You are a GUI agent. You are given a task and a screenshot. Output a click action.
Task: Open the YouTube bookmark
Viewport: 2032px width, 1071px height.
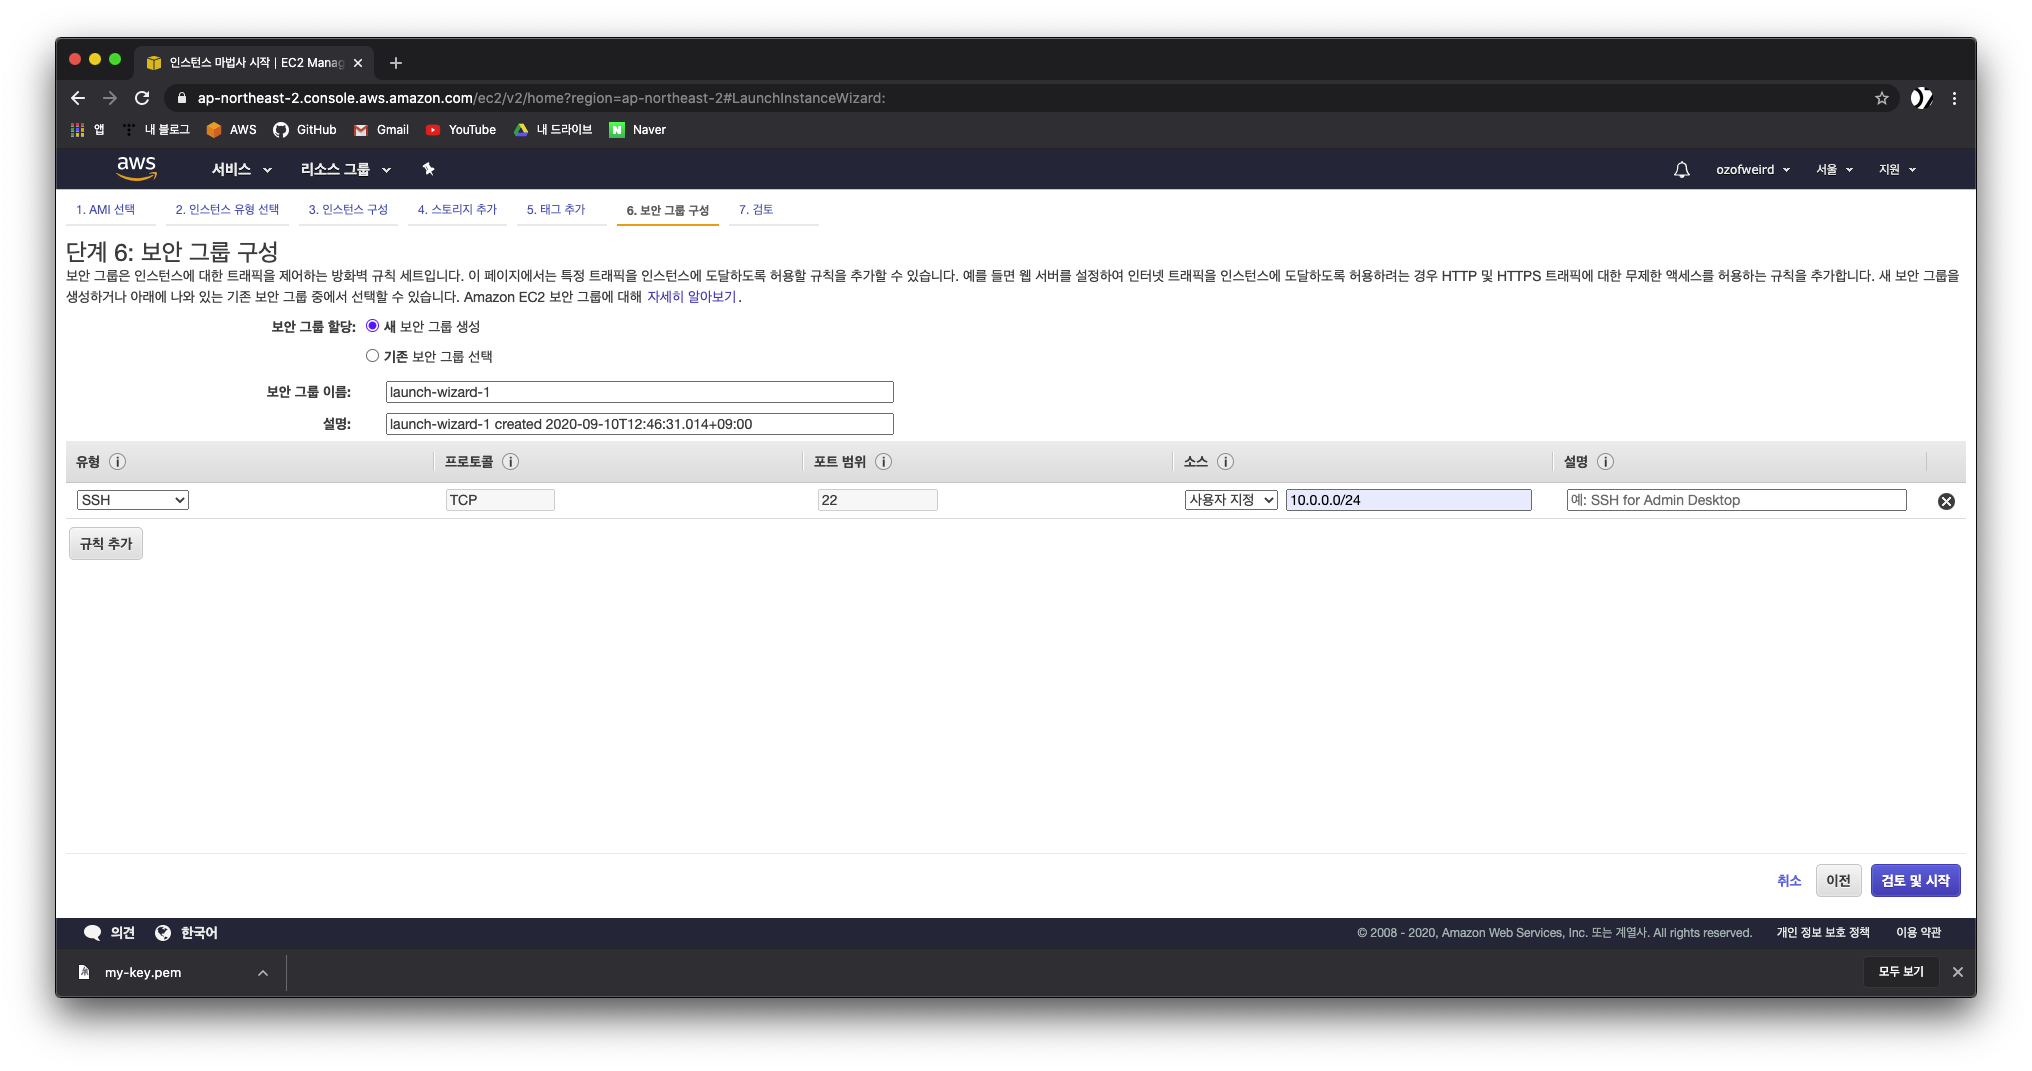click(x=461, y=130)
